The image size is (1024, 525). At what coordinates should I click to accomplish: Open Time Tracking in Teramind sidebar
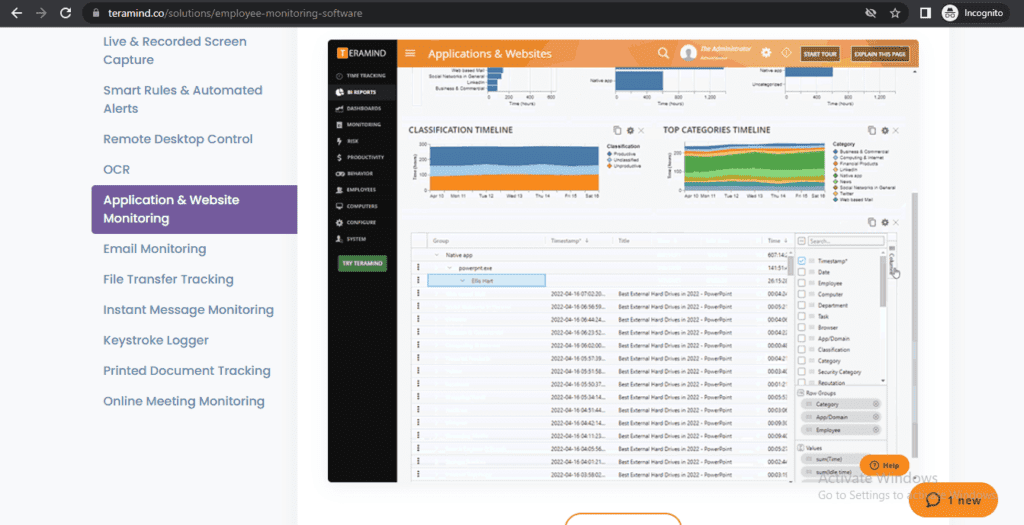361,76
